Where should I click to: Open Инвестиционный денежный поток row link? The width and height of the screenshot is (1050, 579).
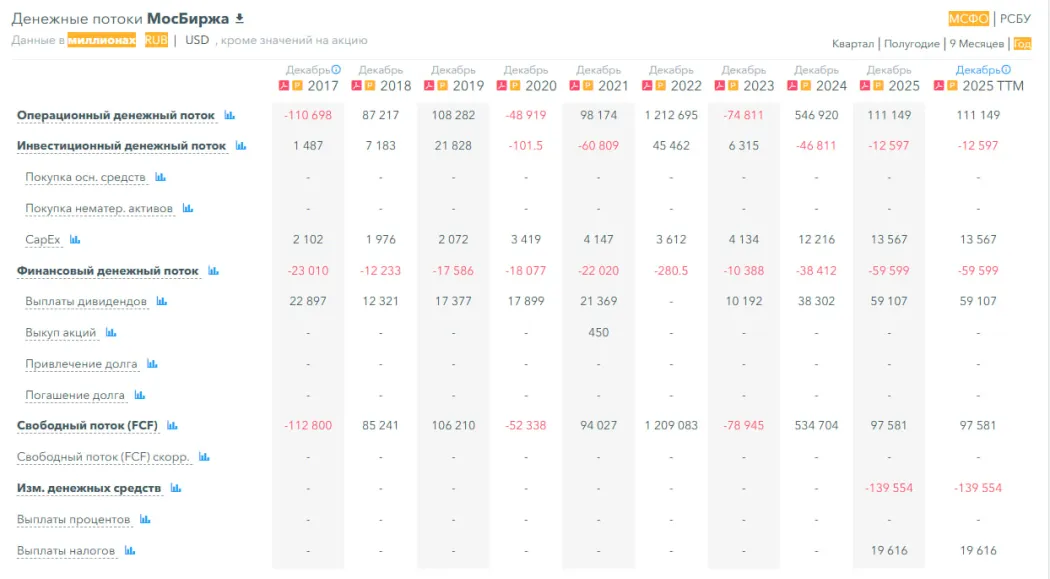click(x=121, y=146)
